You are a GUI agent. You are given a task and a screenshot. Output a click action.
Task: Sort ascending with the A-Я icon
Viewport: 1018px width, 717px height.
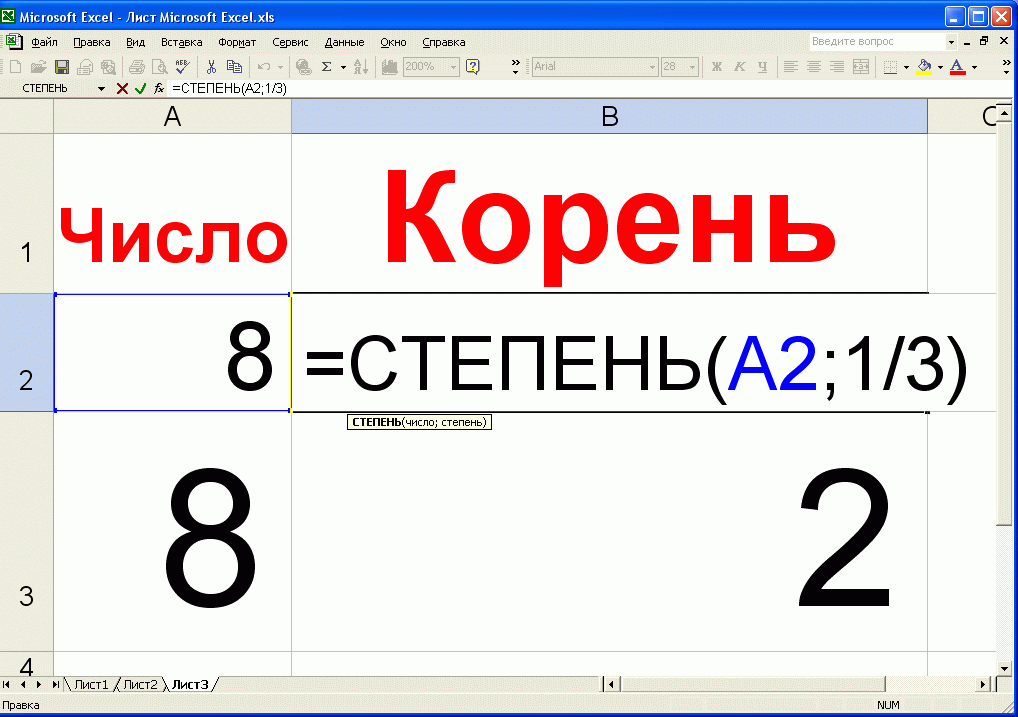(361, 66)
